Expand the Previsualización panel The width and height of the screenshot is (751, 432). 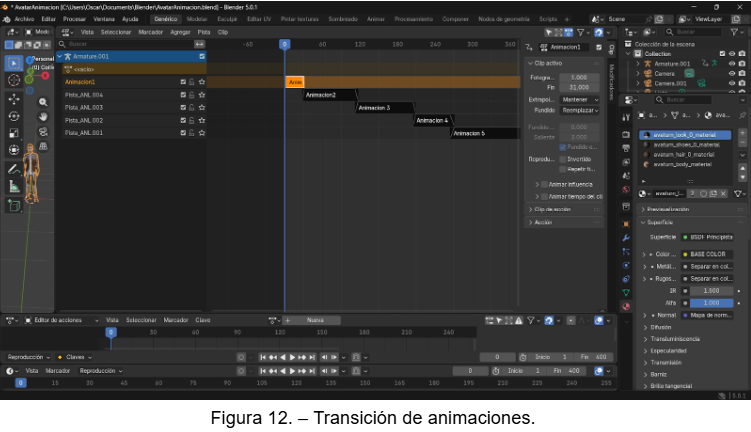click(693, 209)
